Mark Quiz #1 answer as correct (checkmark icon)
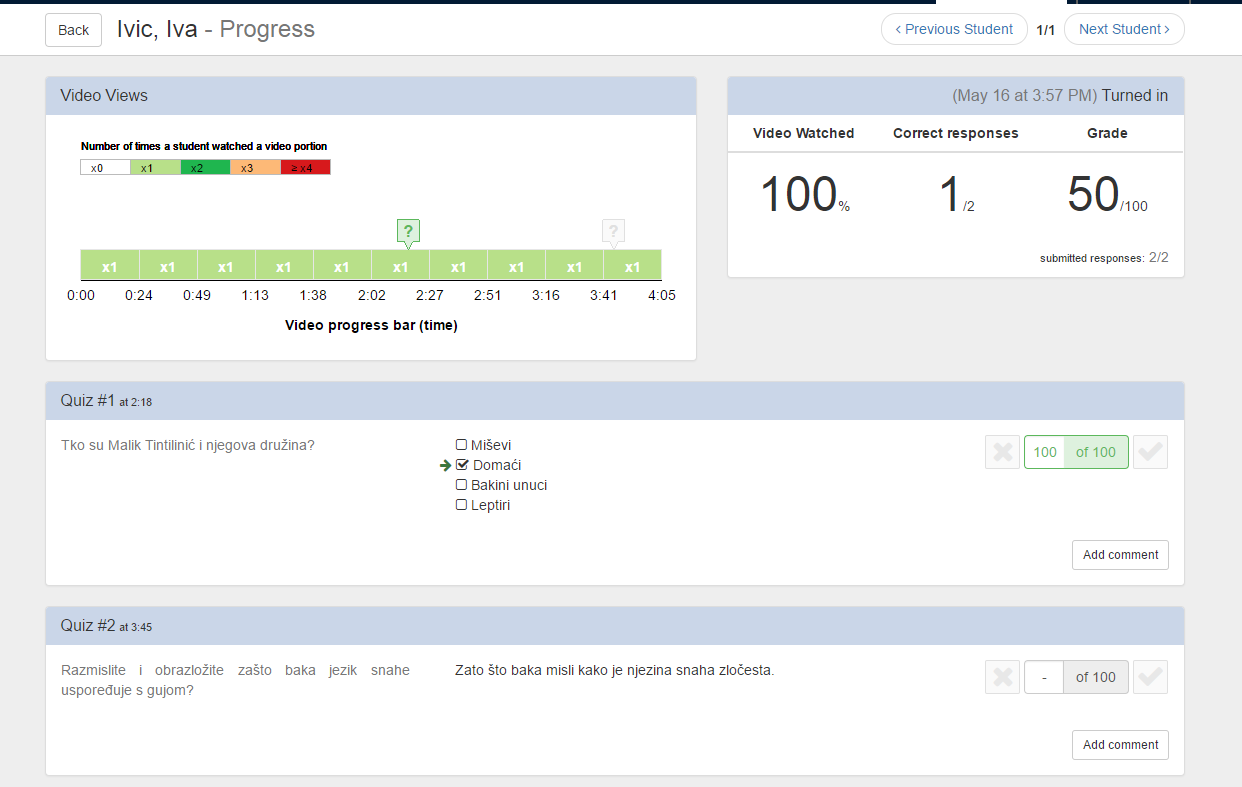Screen dimensions: 1242x787 tap(1150, 452)
